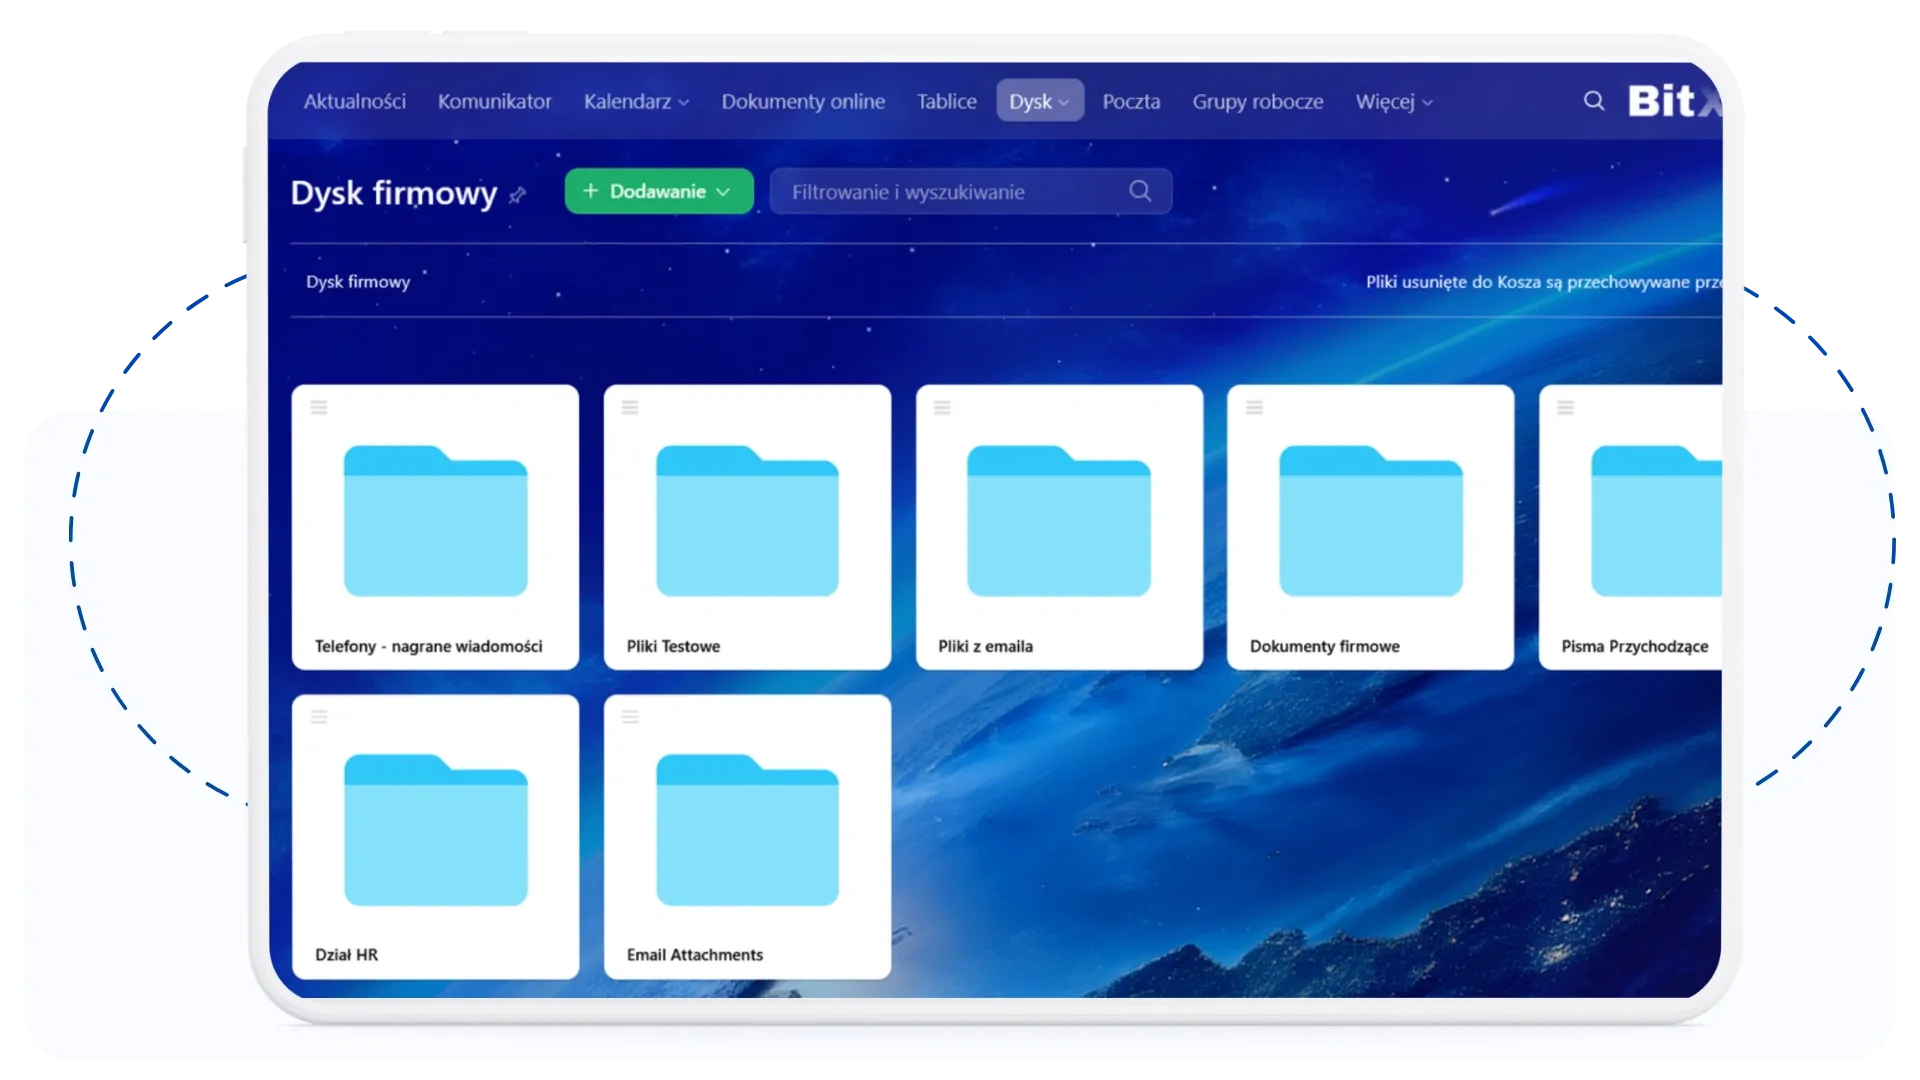
Task: Open the hamburger menu on Pliki Testowe card
Action: click(x=630, y=407)
